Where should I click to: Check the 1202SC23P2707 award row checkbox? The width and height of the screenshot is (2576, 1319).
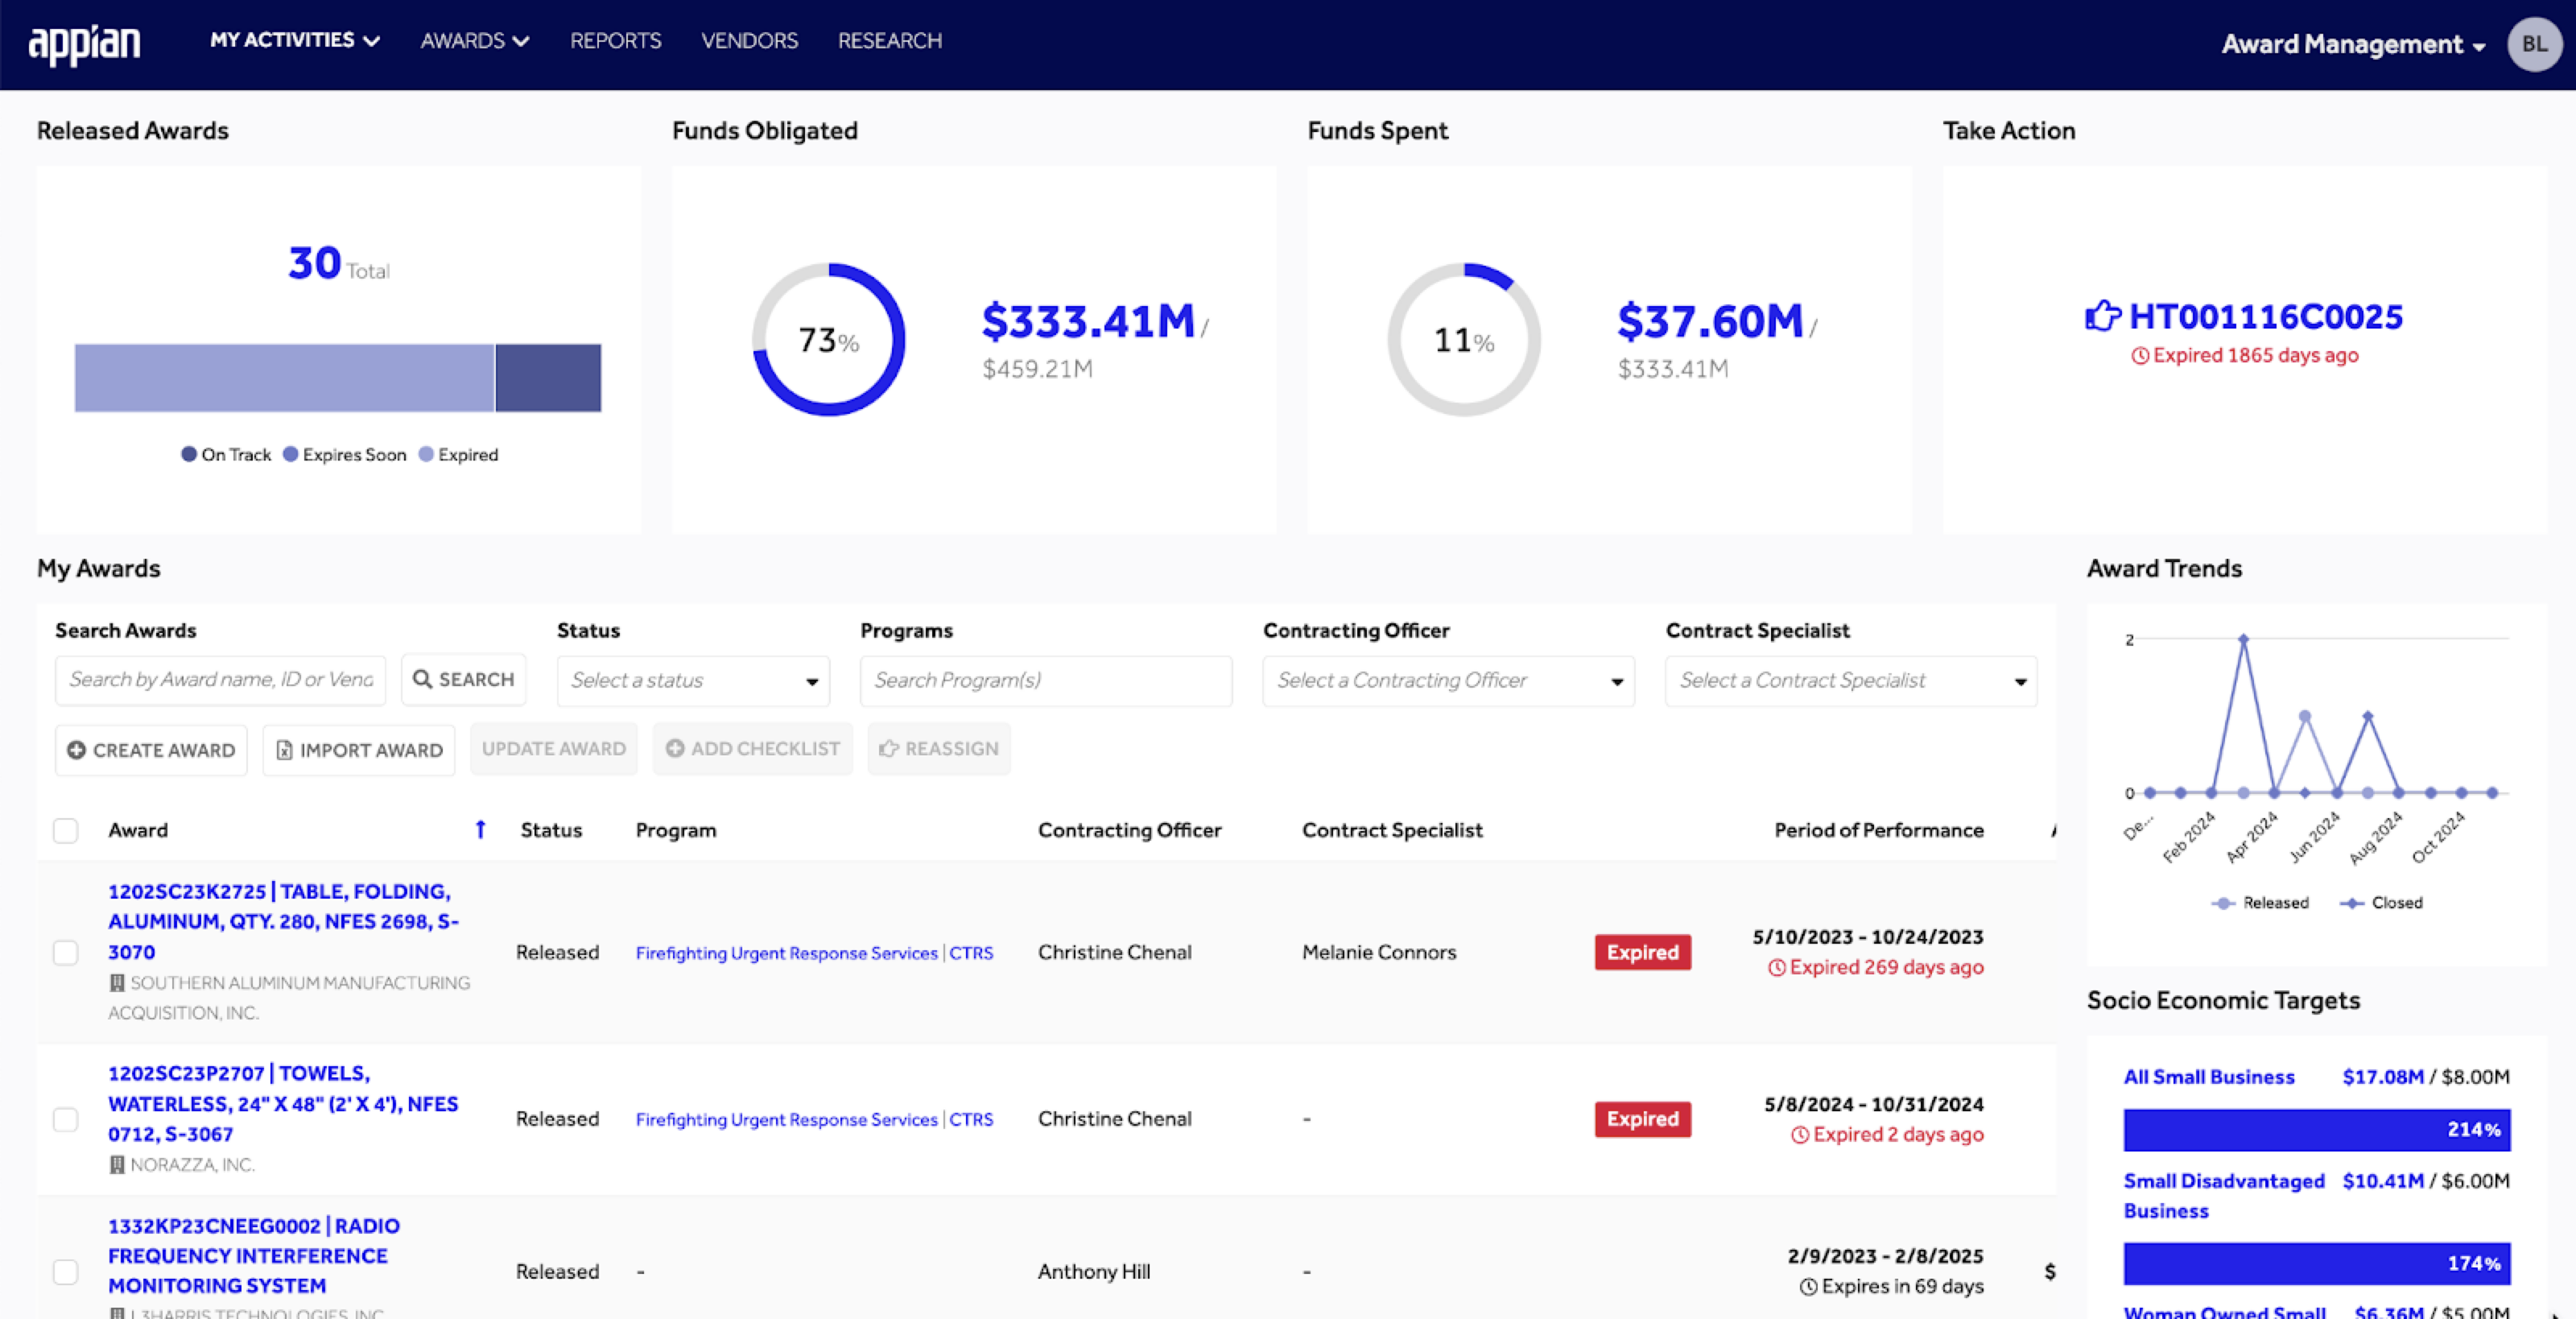(x=65, y=1120)
